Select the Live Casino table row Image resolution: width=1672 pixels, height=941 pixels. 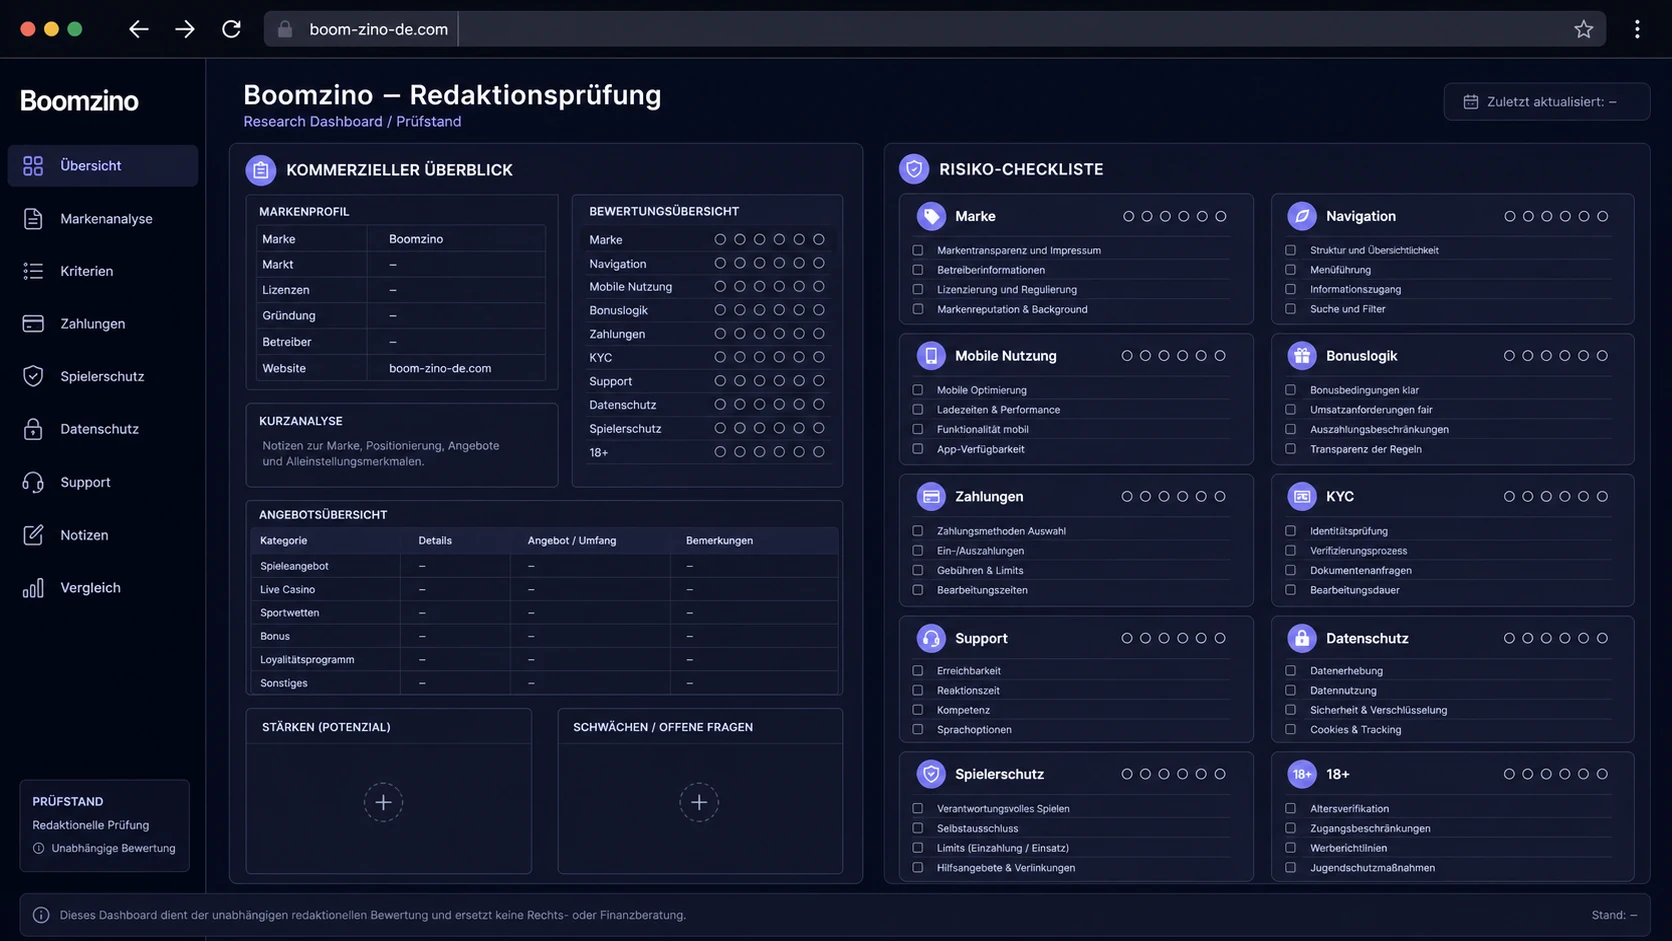(x=544, y=590)
